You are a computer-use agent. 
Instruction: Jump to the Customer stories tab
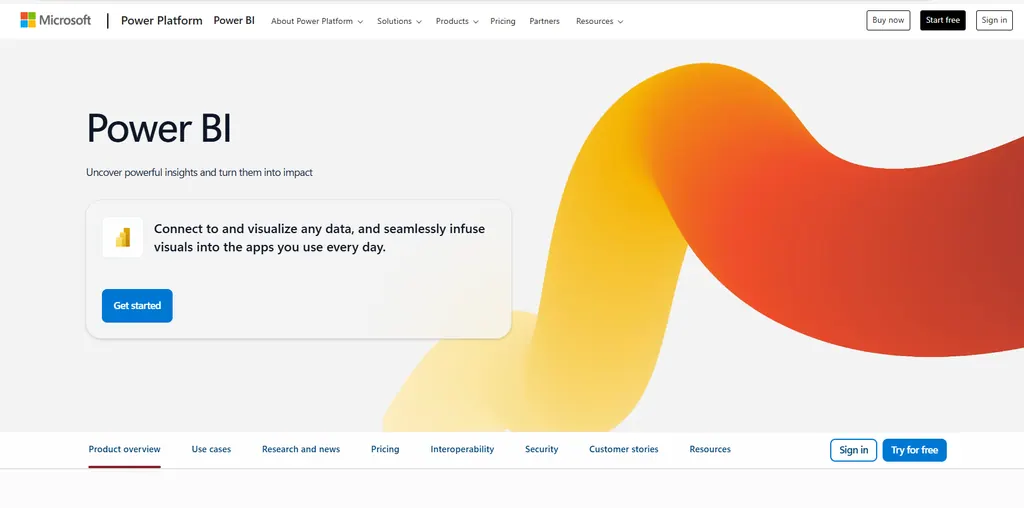tap(624, 450)
